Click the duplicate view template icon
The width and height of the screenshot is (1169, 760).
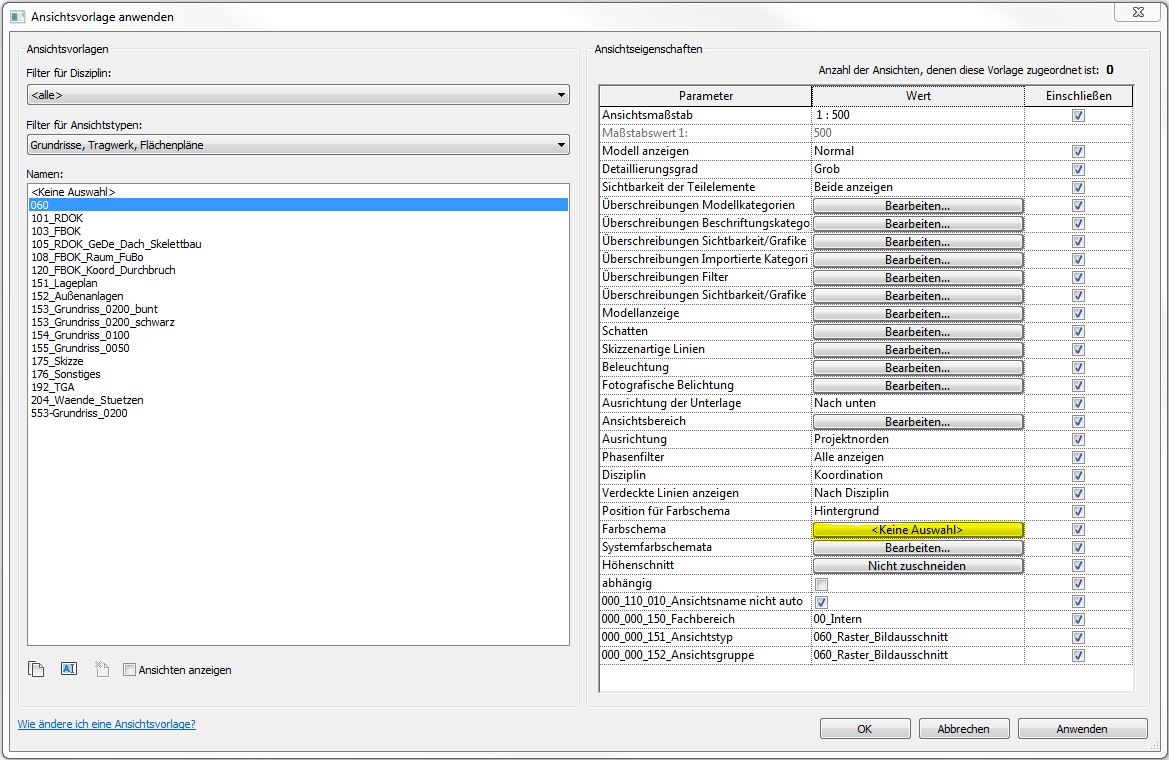point(36,670)
